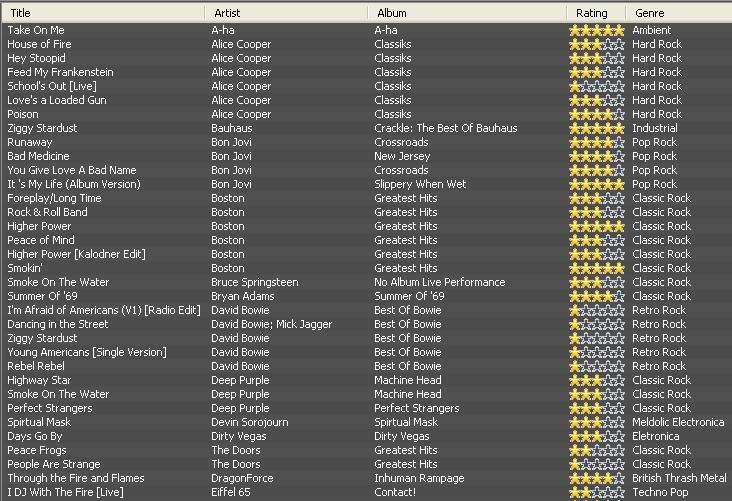The image size is (732, 501).
Task: Select the song Rebel Rebel
Action: click(x=36, y=367)
